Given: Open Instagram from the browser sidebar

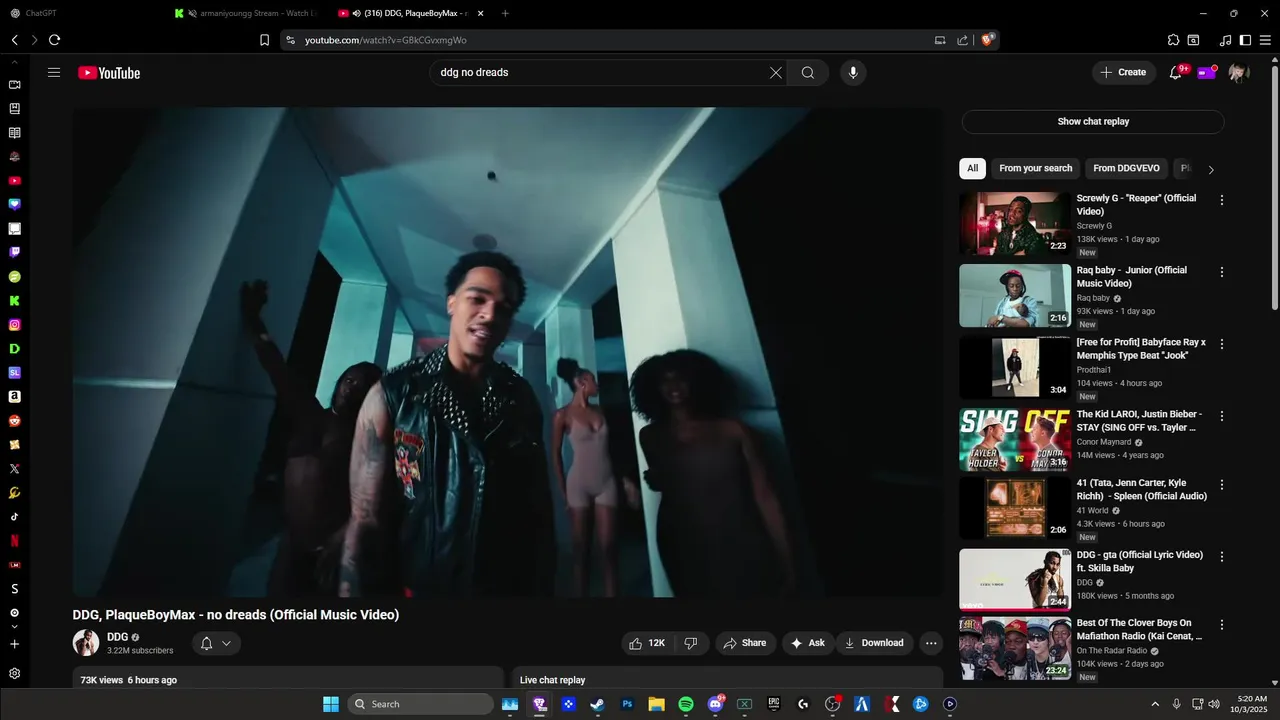Looking at the screenshot, I should [x=14, y=325].
